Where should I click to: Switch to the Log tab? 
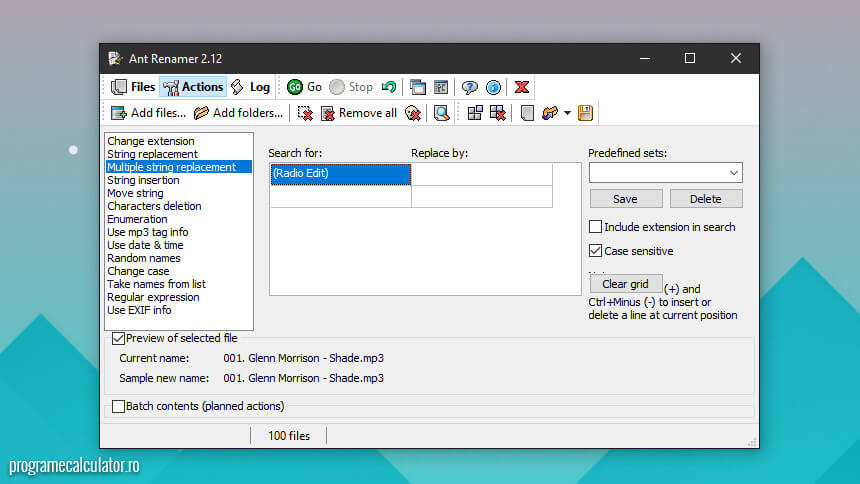click(x=250, y=87)
